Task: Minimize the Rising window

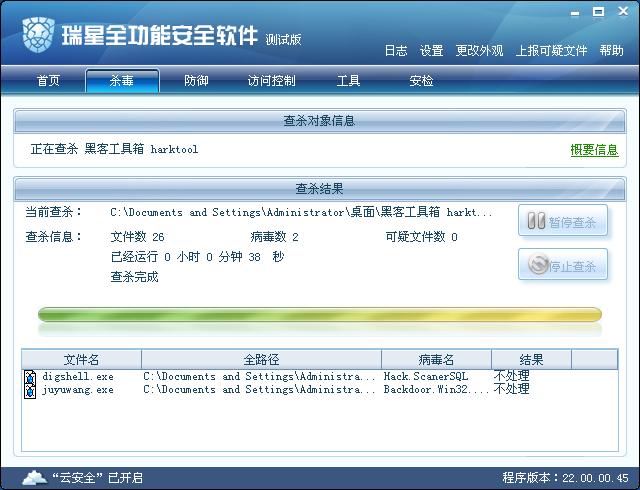Action: point(575,13)
